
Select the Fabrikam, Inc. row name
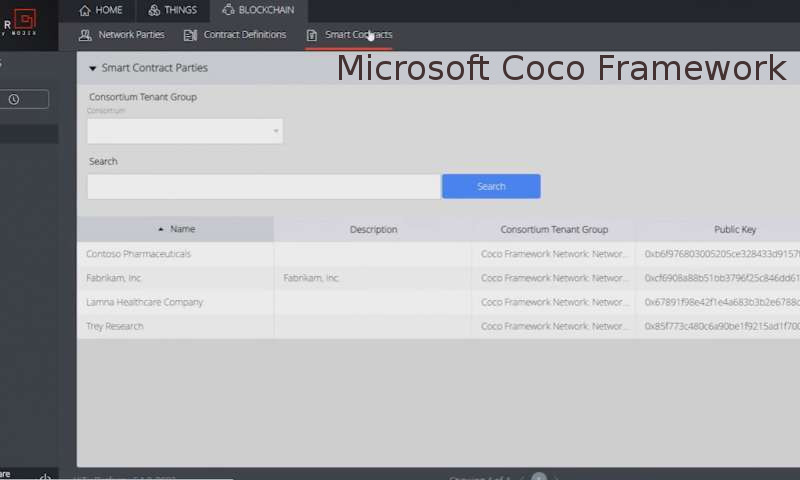(x=114, y=278)
